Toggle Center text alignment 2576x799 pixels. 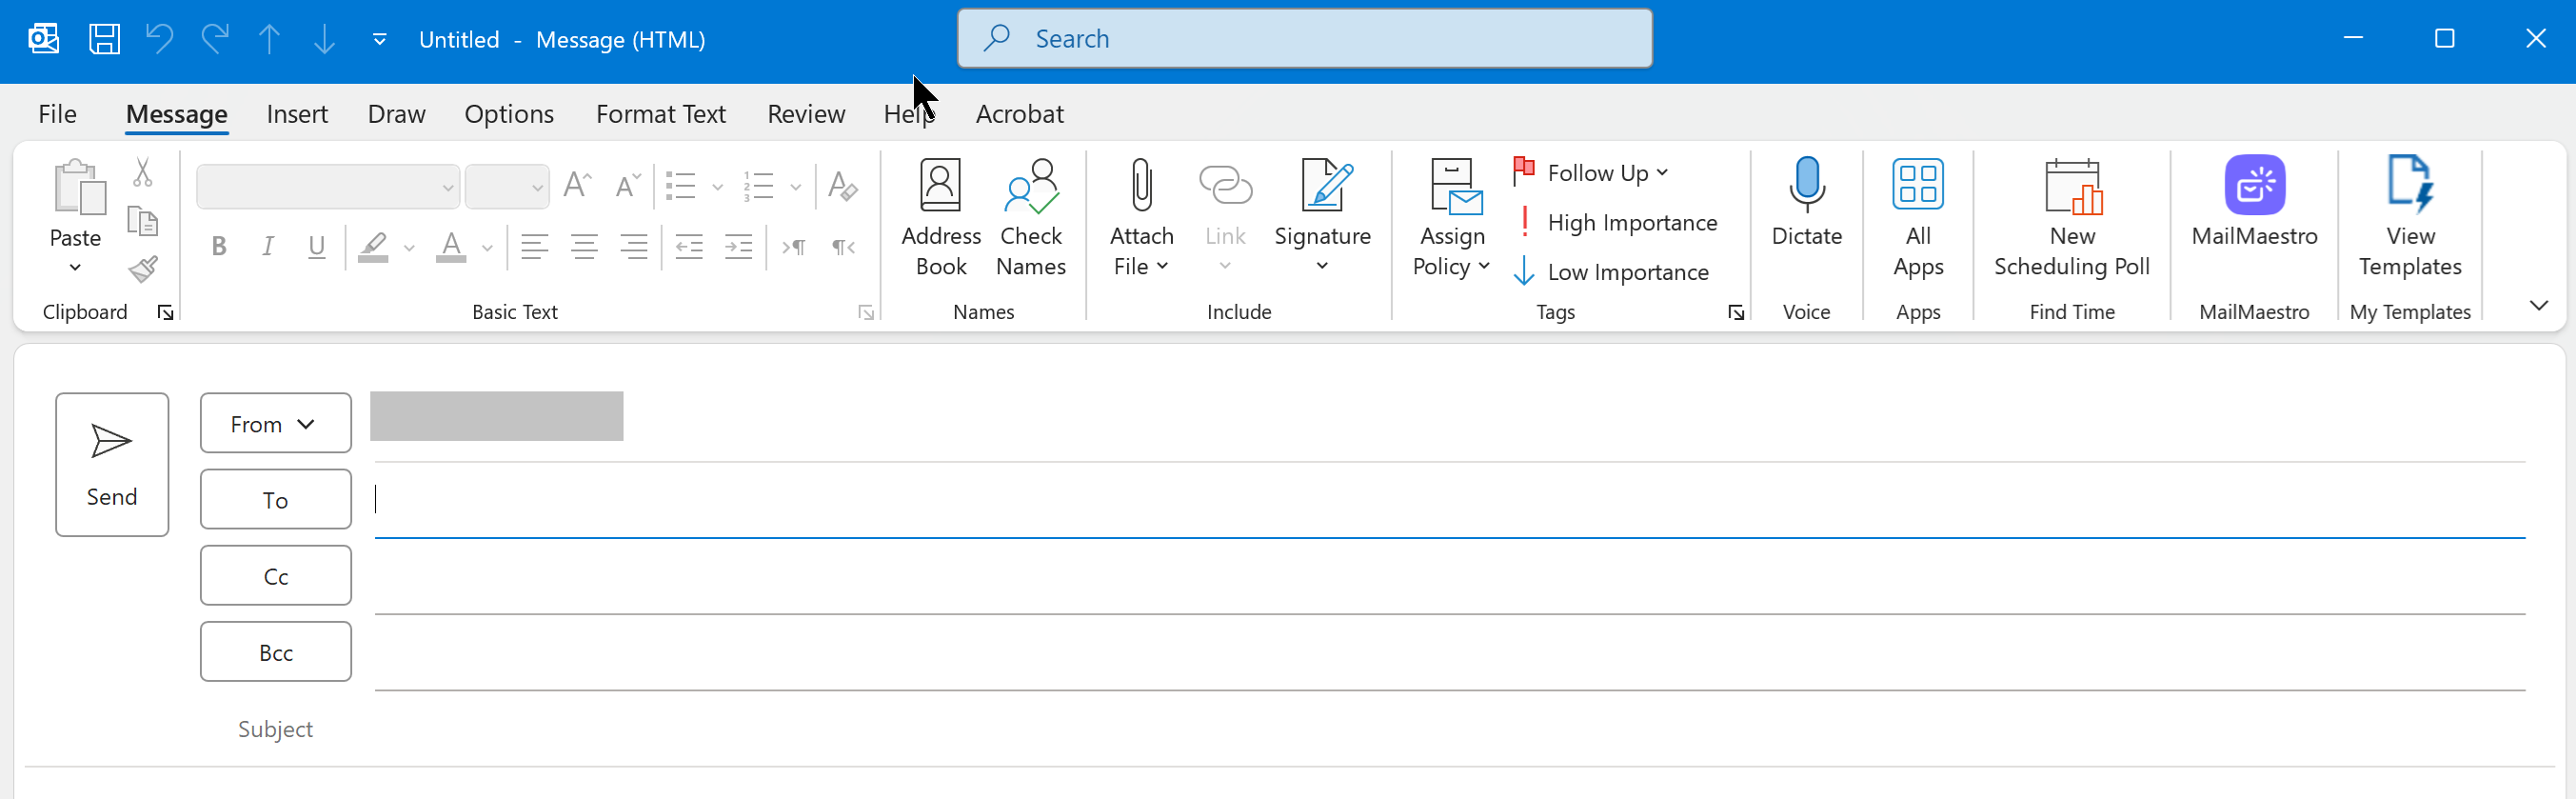click(584, 247)
